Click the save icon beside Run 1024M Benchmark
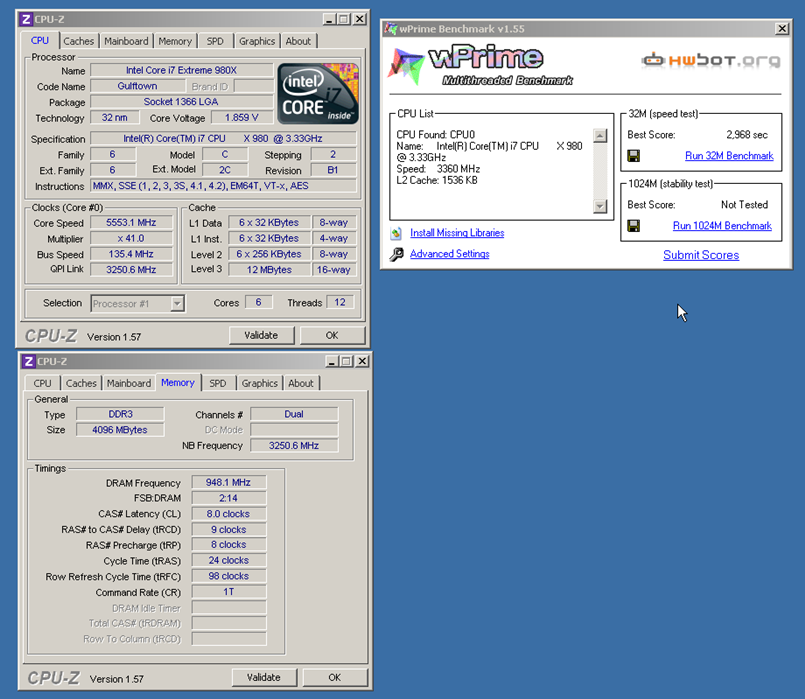 [634, 226]
